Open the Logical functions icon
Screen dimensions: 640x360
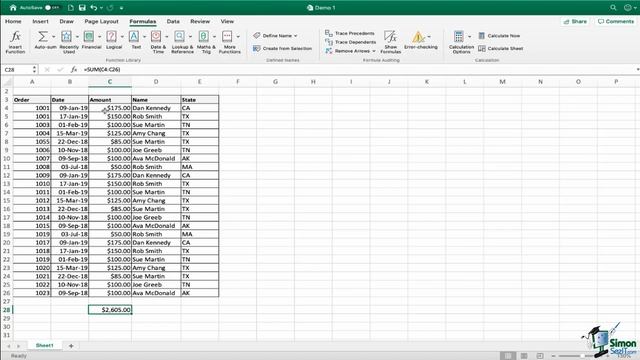pos(111,37)
